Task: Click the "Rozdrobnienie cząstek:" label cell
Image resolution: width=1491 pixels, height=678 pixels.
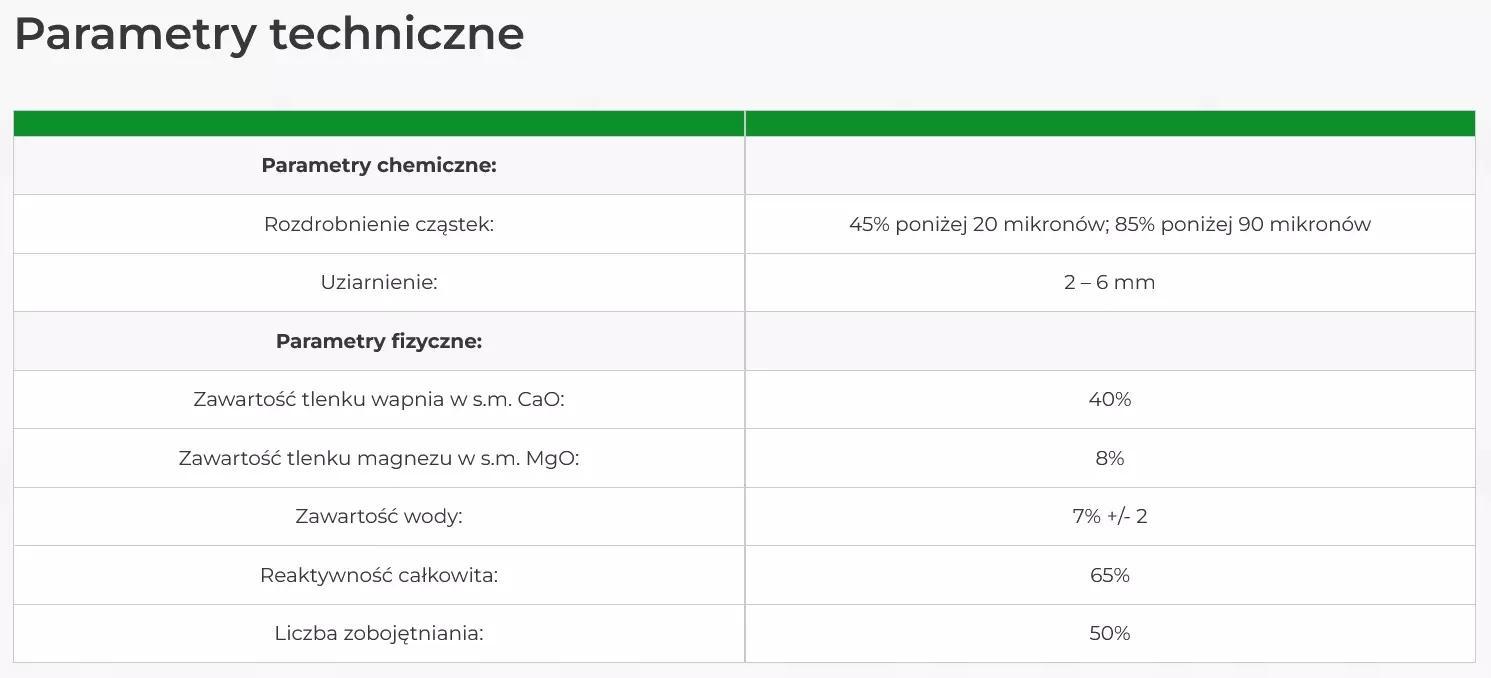Action: (379, 224)
